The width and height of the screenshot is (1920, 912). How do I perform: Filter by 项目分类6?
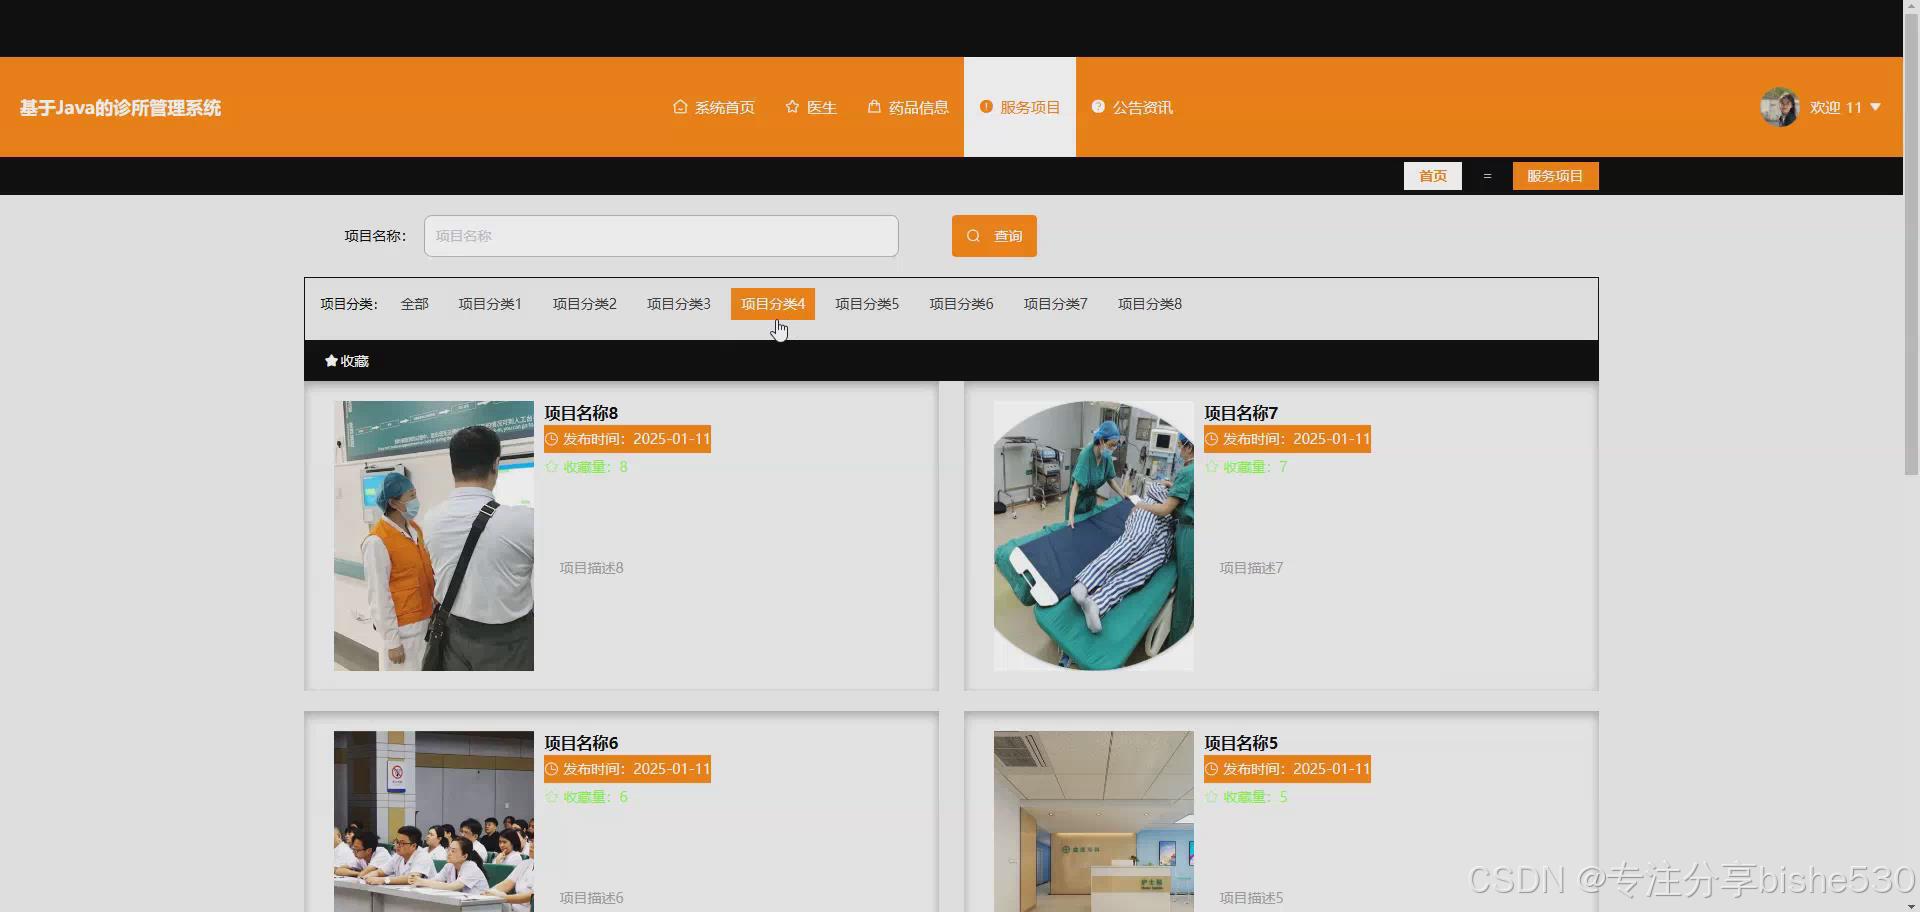pos(961,304)
